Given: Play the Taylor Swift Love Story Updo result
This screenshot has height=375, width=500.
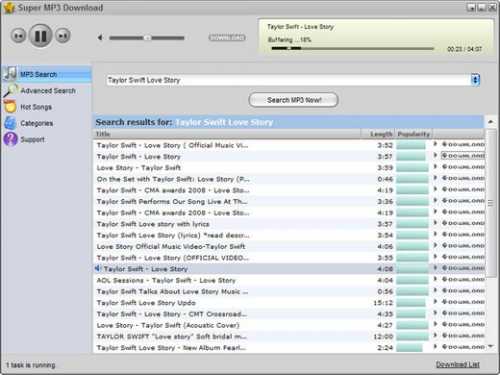Looking at the screenshot, I should (435, 302).
